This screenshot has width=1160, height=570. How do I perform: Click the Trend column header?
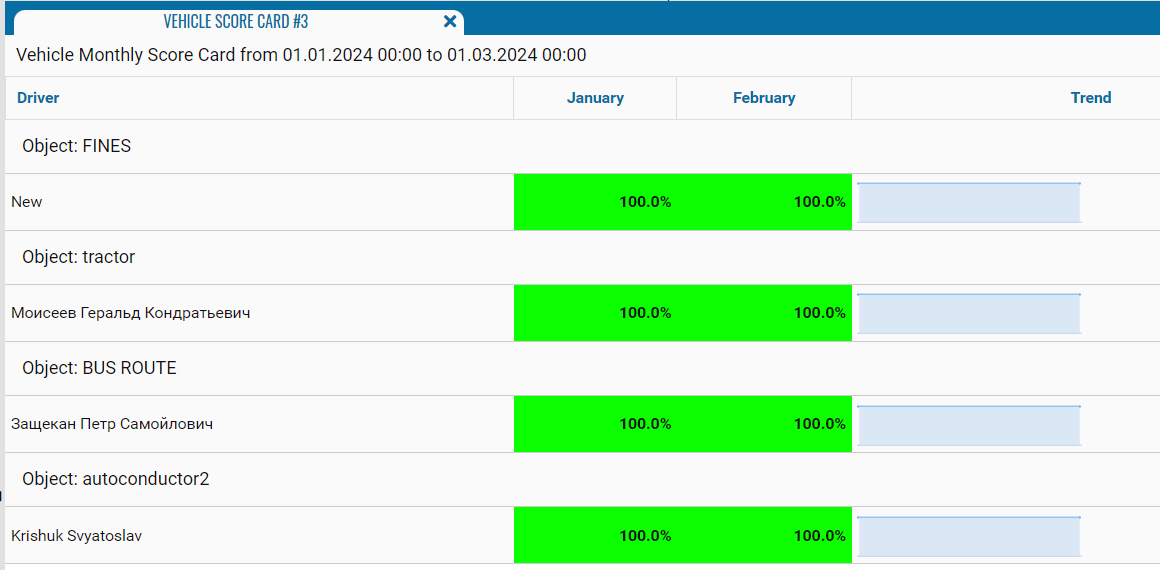[1090, 98]
